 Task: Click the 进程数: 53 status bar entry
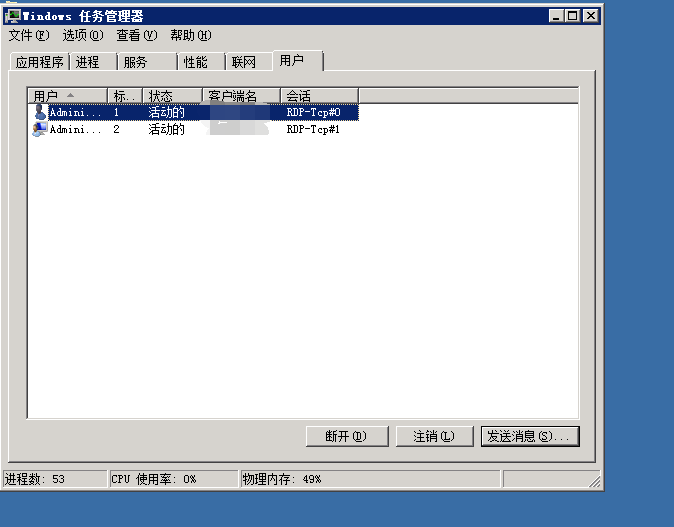[x=55, y=479]
